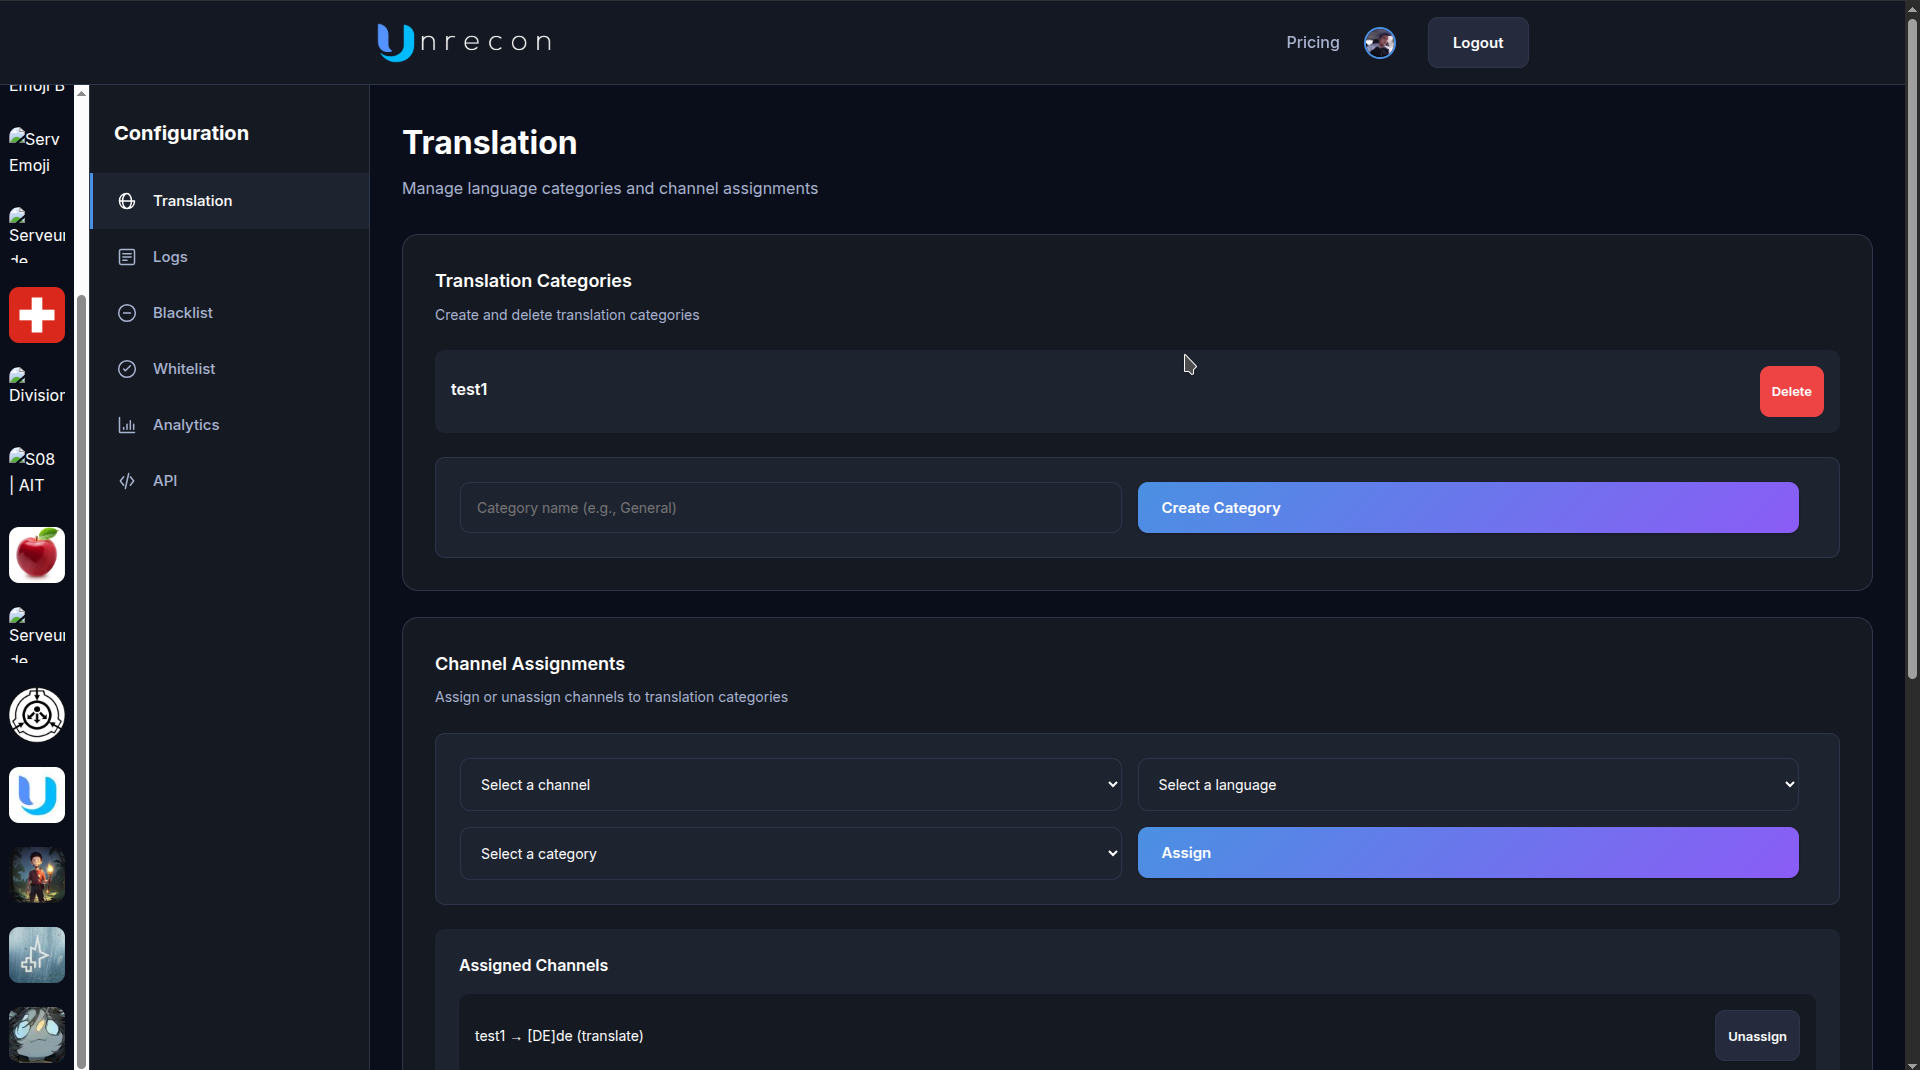The image size is (1920, 1070).
Task: Click the Assign button
Action: [1468, 853]
